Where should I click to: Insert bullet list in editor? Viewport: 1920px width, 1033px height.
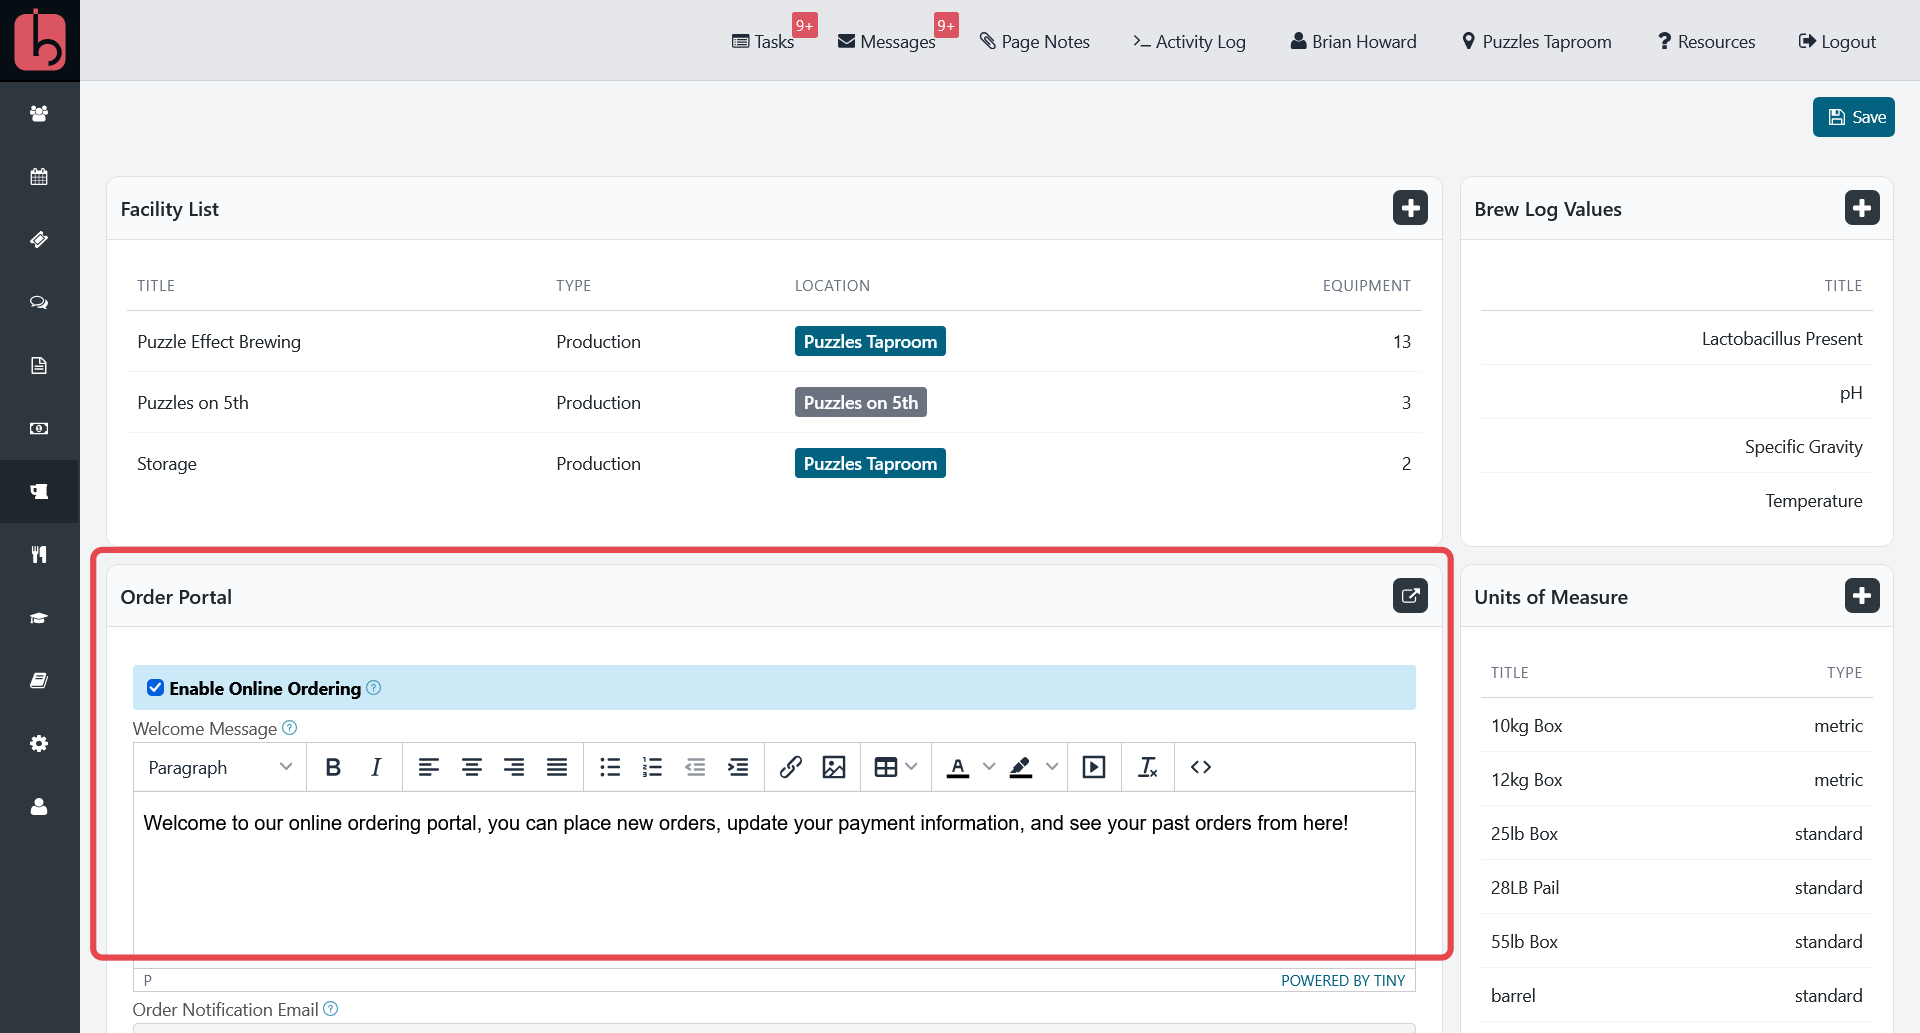(x=610, y=767)
